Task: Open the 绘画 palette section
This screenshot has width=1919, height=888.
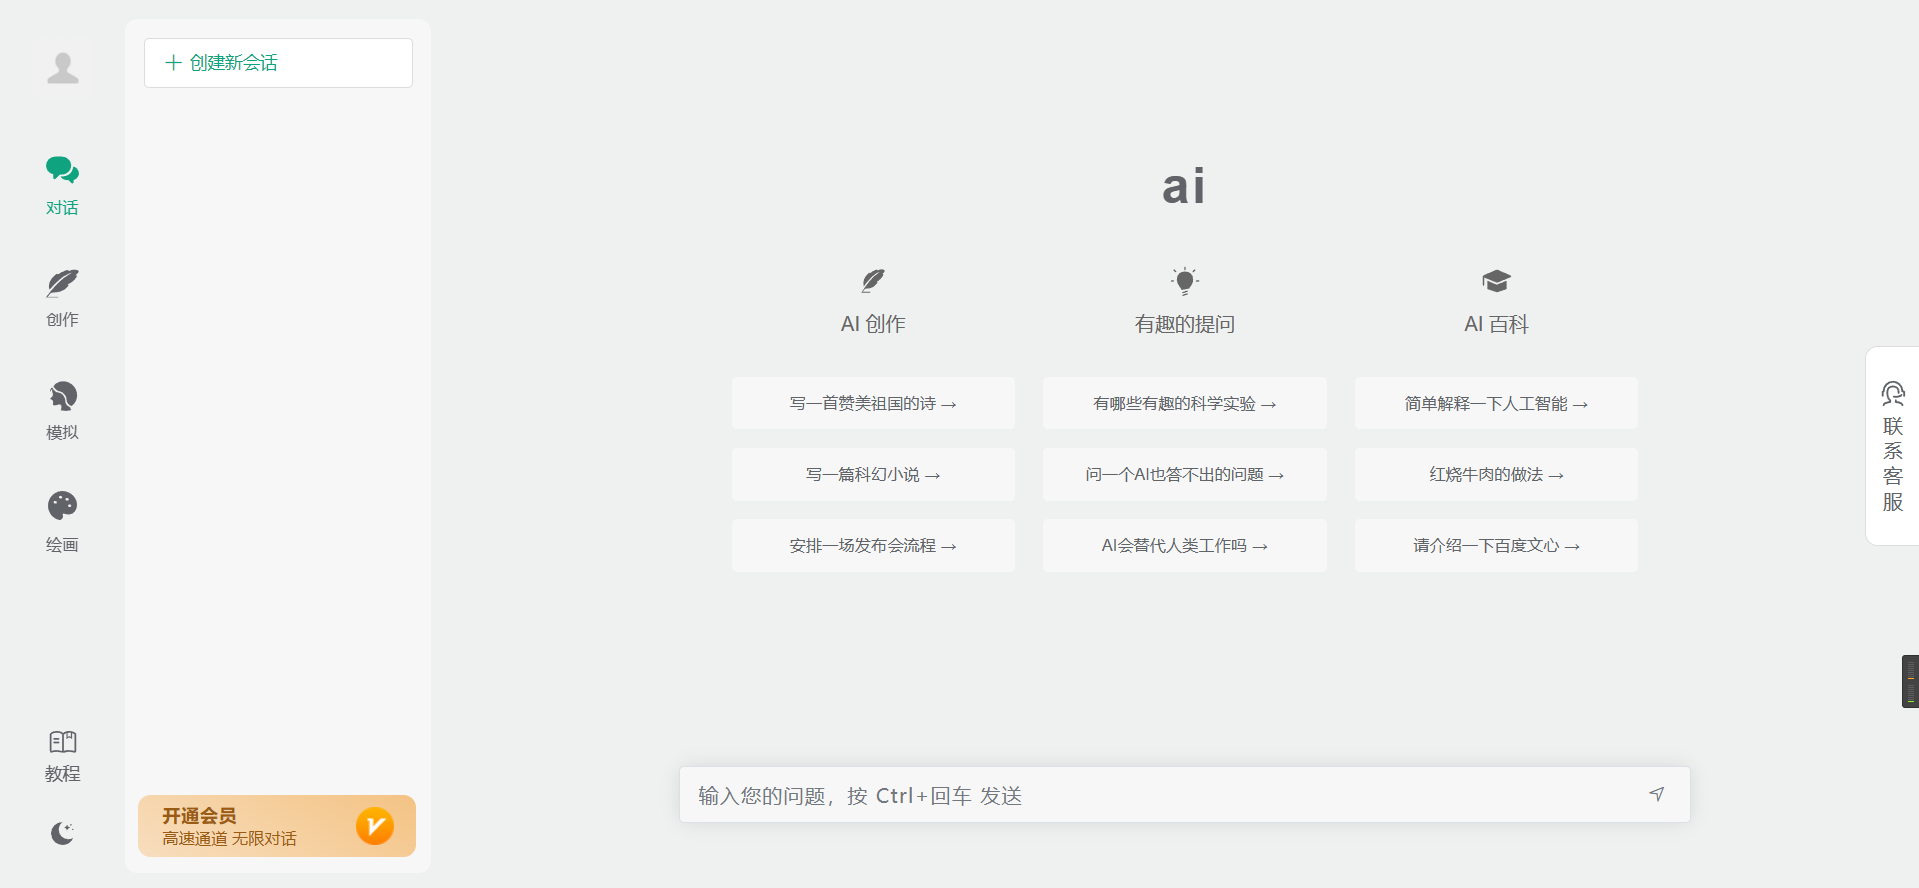Action: (x=62, y=522)
